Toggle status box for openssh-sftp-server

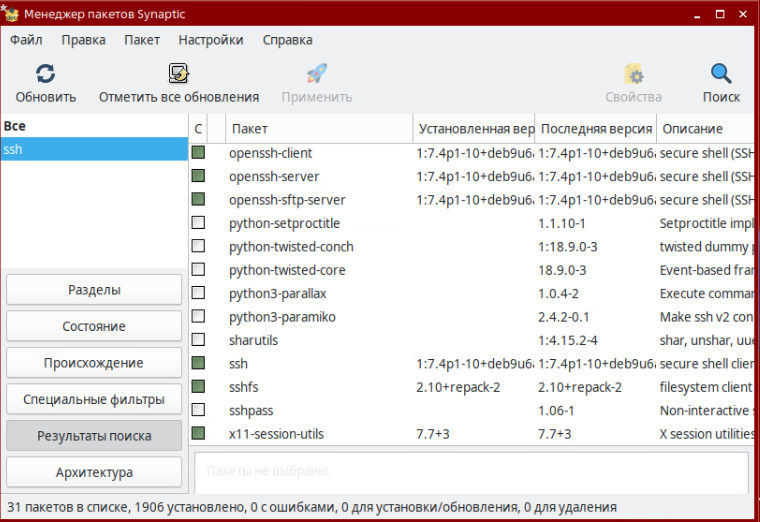[x=198, y=199]
